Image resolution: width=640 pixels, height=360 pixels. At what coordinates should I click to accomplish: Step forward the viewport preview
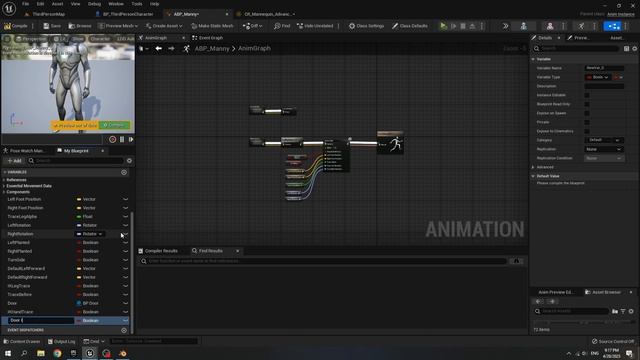pos(131,139)
